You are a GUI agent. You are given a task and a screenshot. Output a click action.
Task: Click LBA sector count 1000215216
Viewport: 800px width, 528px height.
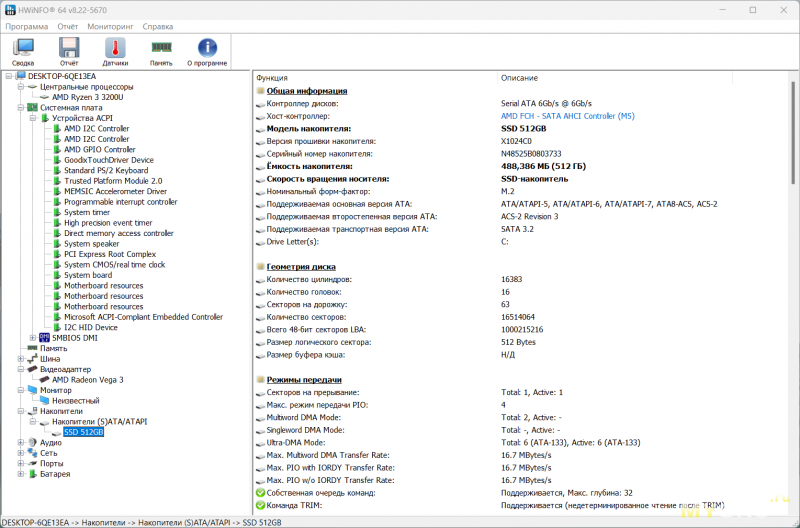point(522,330)
